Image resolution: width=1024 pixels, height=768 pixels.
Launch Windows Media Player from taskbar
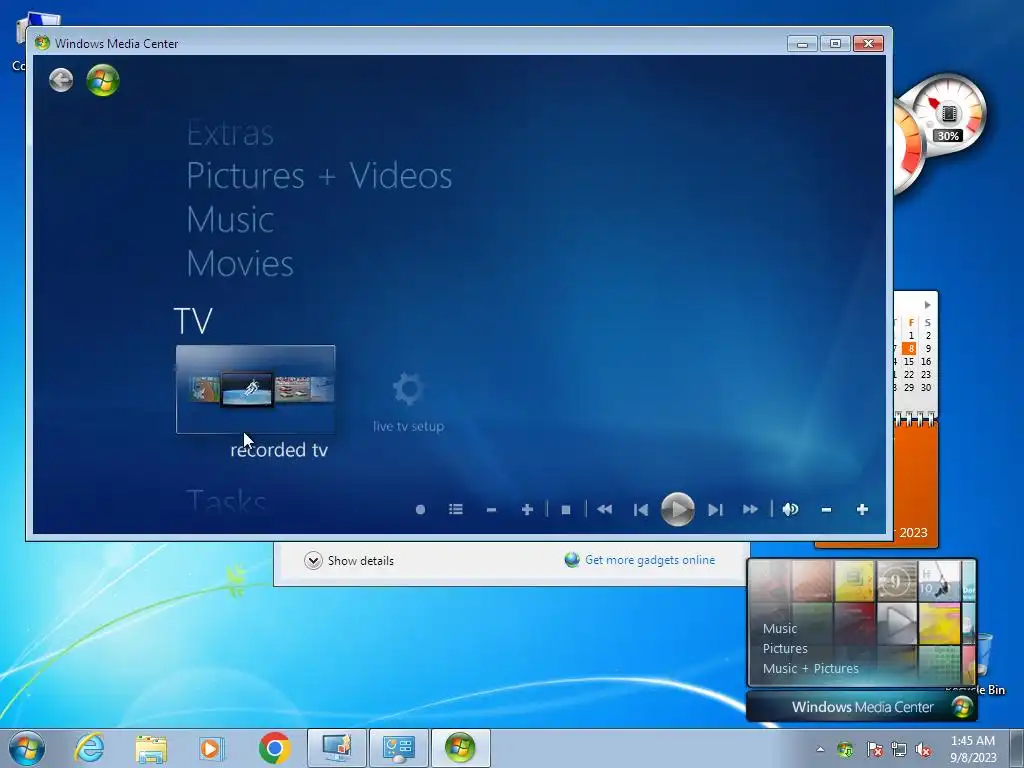click(x=211, y=748)
